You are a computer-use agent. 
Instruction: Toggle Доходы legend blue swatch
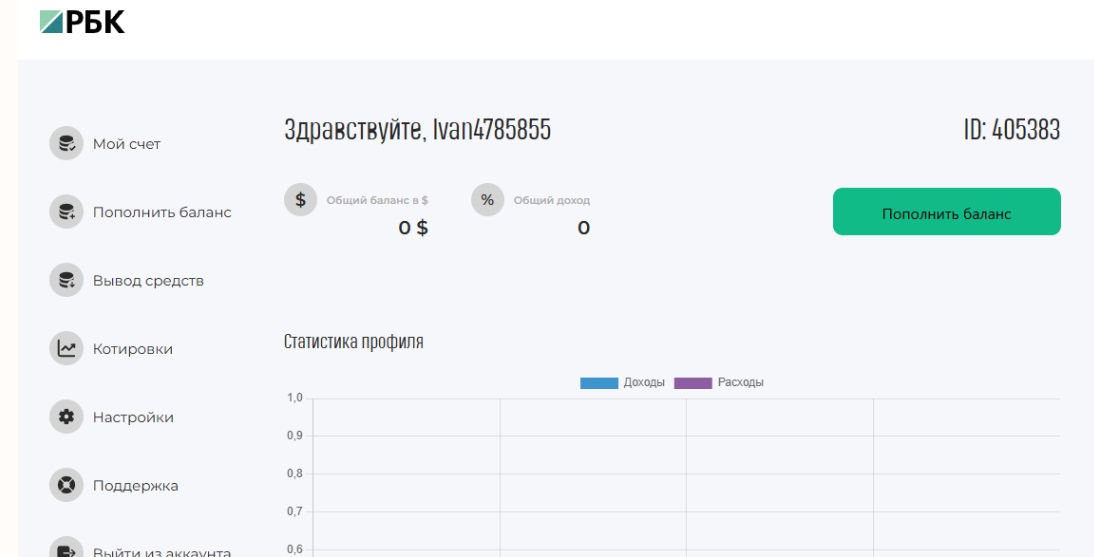click(599, 383)
